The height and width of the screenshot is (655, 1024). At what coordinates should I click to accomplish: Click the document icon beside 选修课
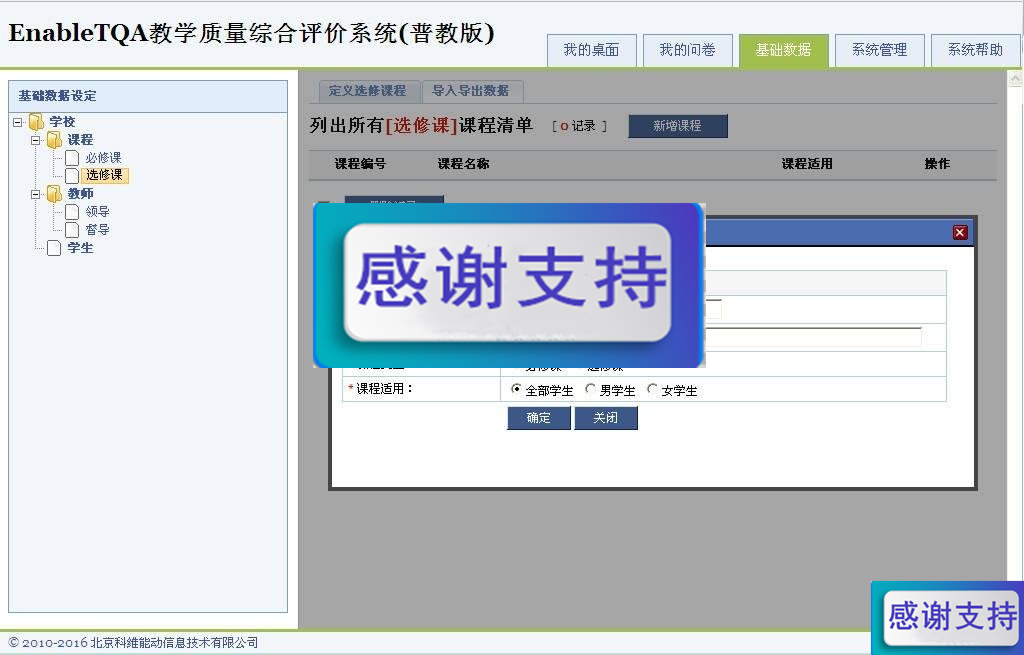(72, 175)
